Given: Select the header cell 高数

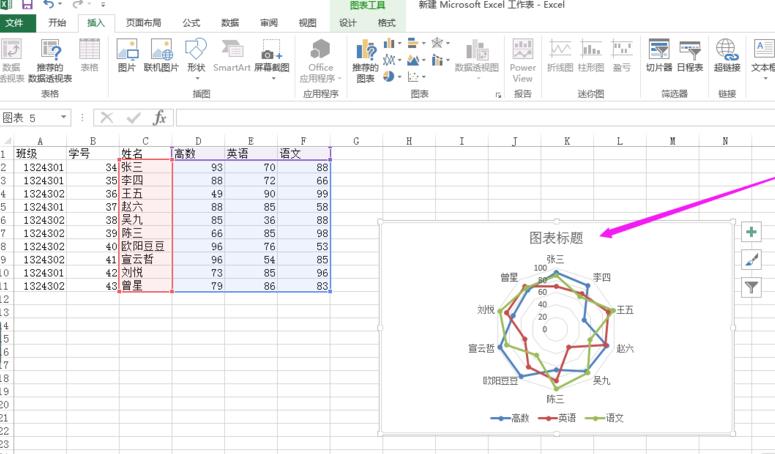Looking at the screenshot, I should (x=198, y=154).
